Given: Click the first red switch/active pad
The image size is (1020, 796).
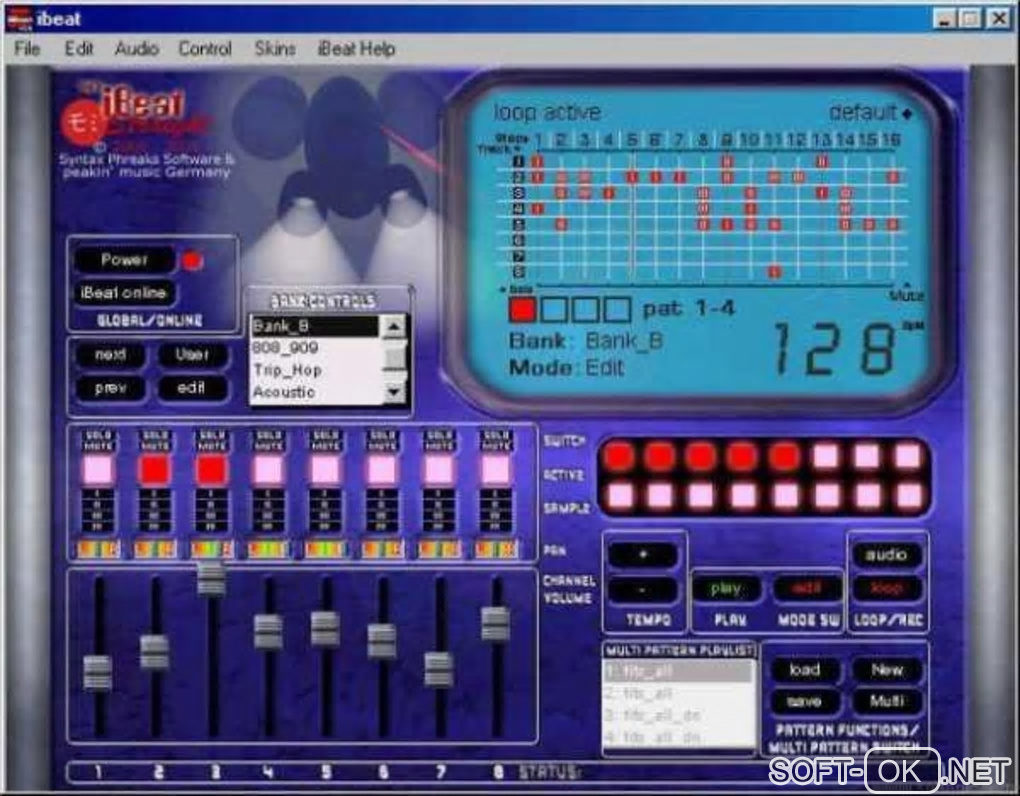Looking at the screenshot, I should [619, 457].
